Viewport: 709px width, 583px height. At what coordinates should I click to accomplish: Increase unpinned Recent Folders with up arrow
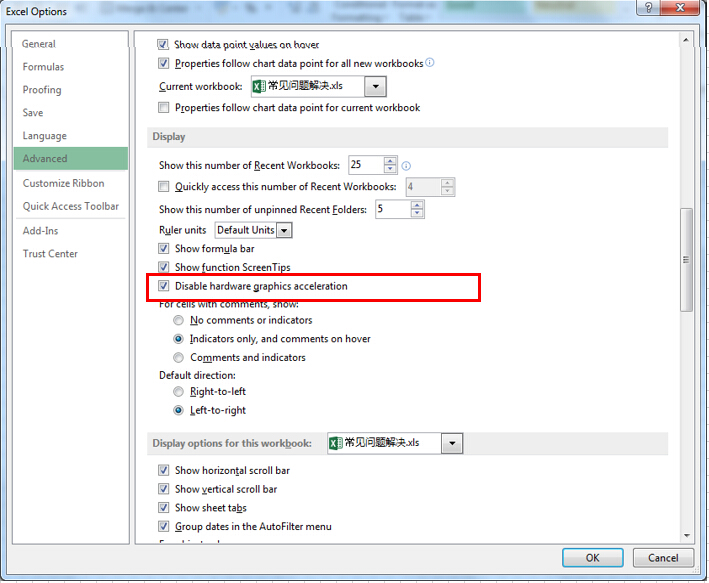pyautogui.click(x=417, y=205)
